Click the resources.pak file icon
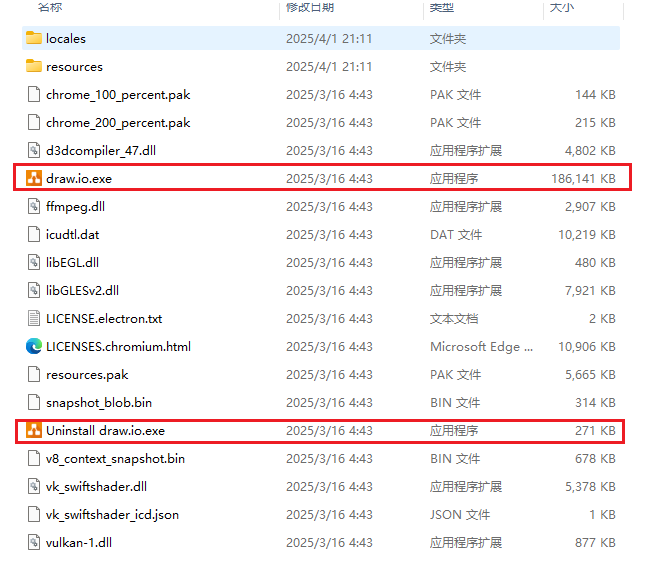 [x=34, y=374]
